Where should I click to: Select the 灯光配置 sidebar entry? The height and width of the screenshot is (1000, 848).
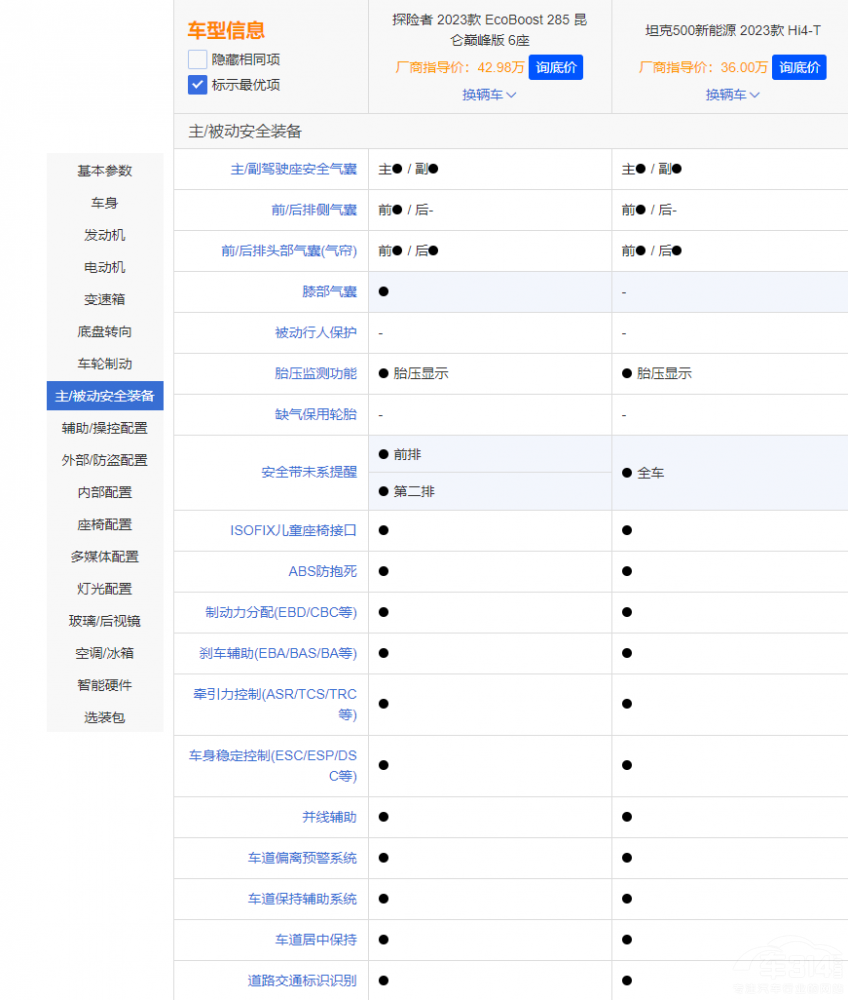click(104, 588)
